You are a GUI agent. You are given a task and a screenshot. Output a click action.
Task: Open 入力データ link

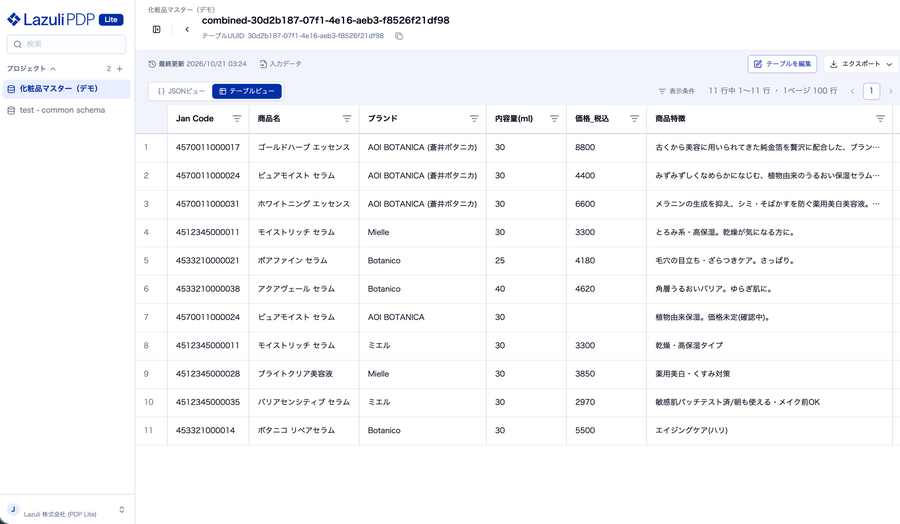click(x=280, y=64)
